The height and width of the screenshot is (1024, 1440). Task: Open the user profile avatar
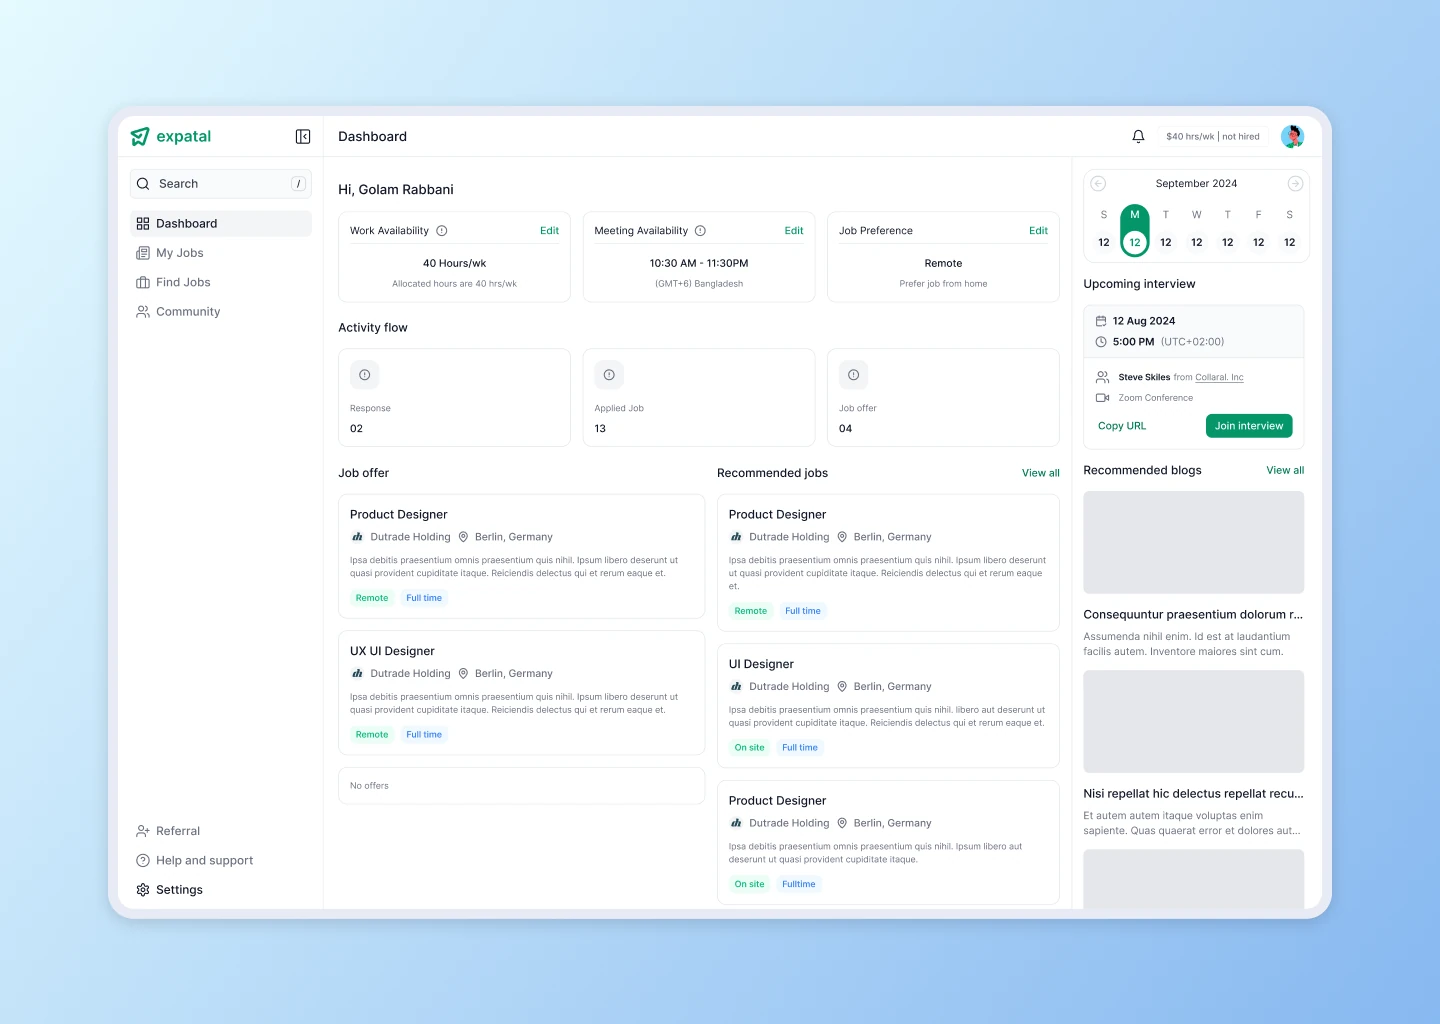coord(1292,136)
